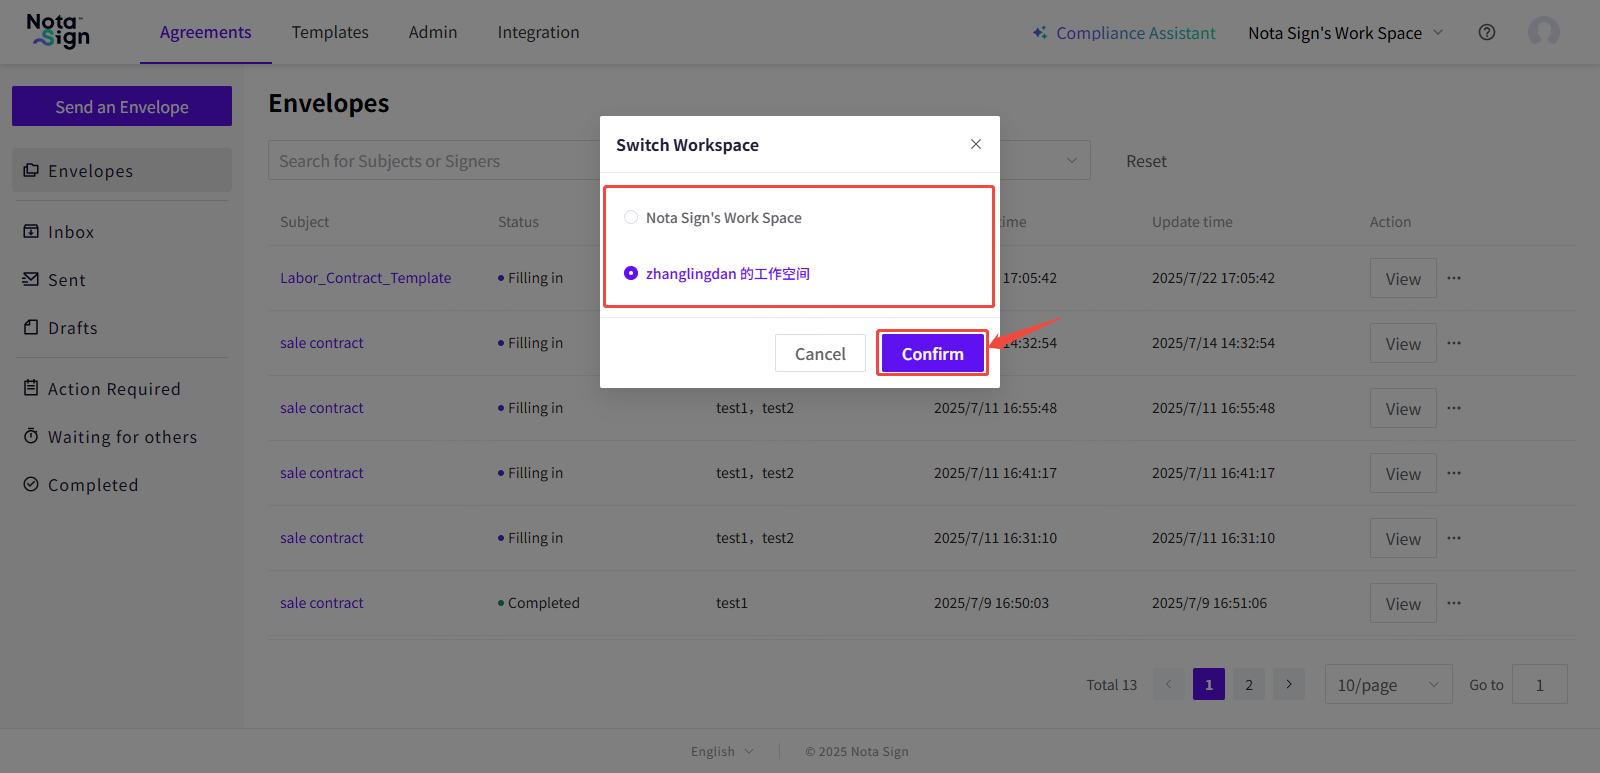Image resolution: width=1600 pixels, height=773 pixels.
Task: Cancel the Switch Workspace dialog
Action: coord(820,353)
